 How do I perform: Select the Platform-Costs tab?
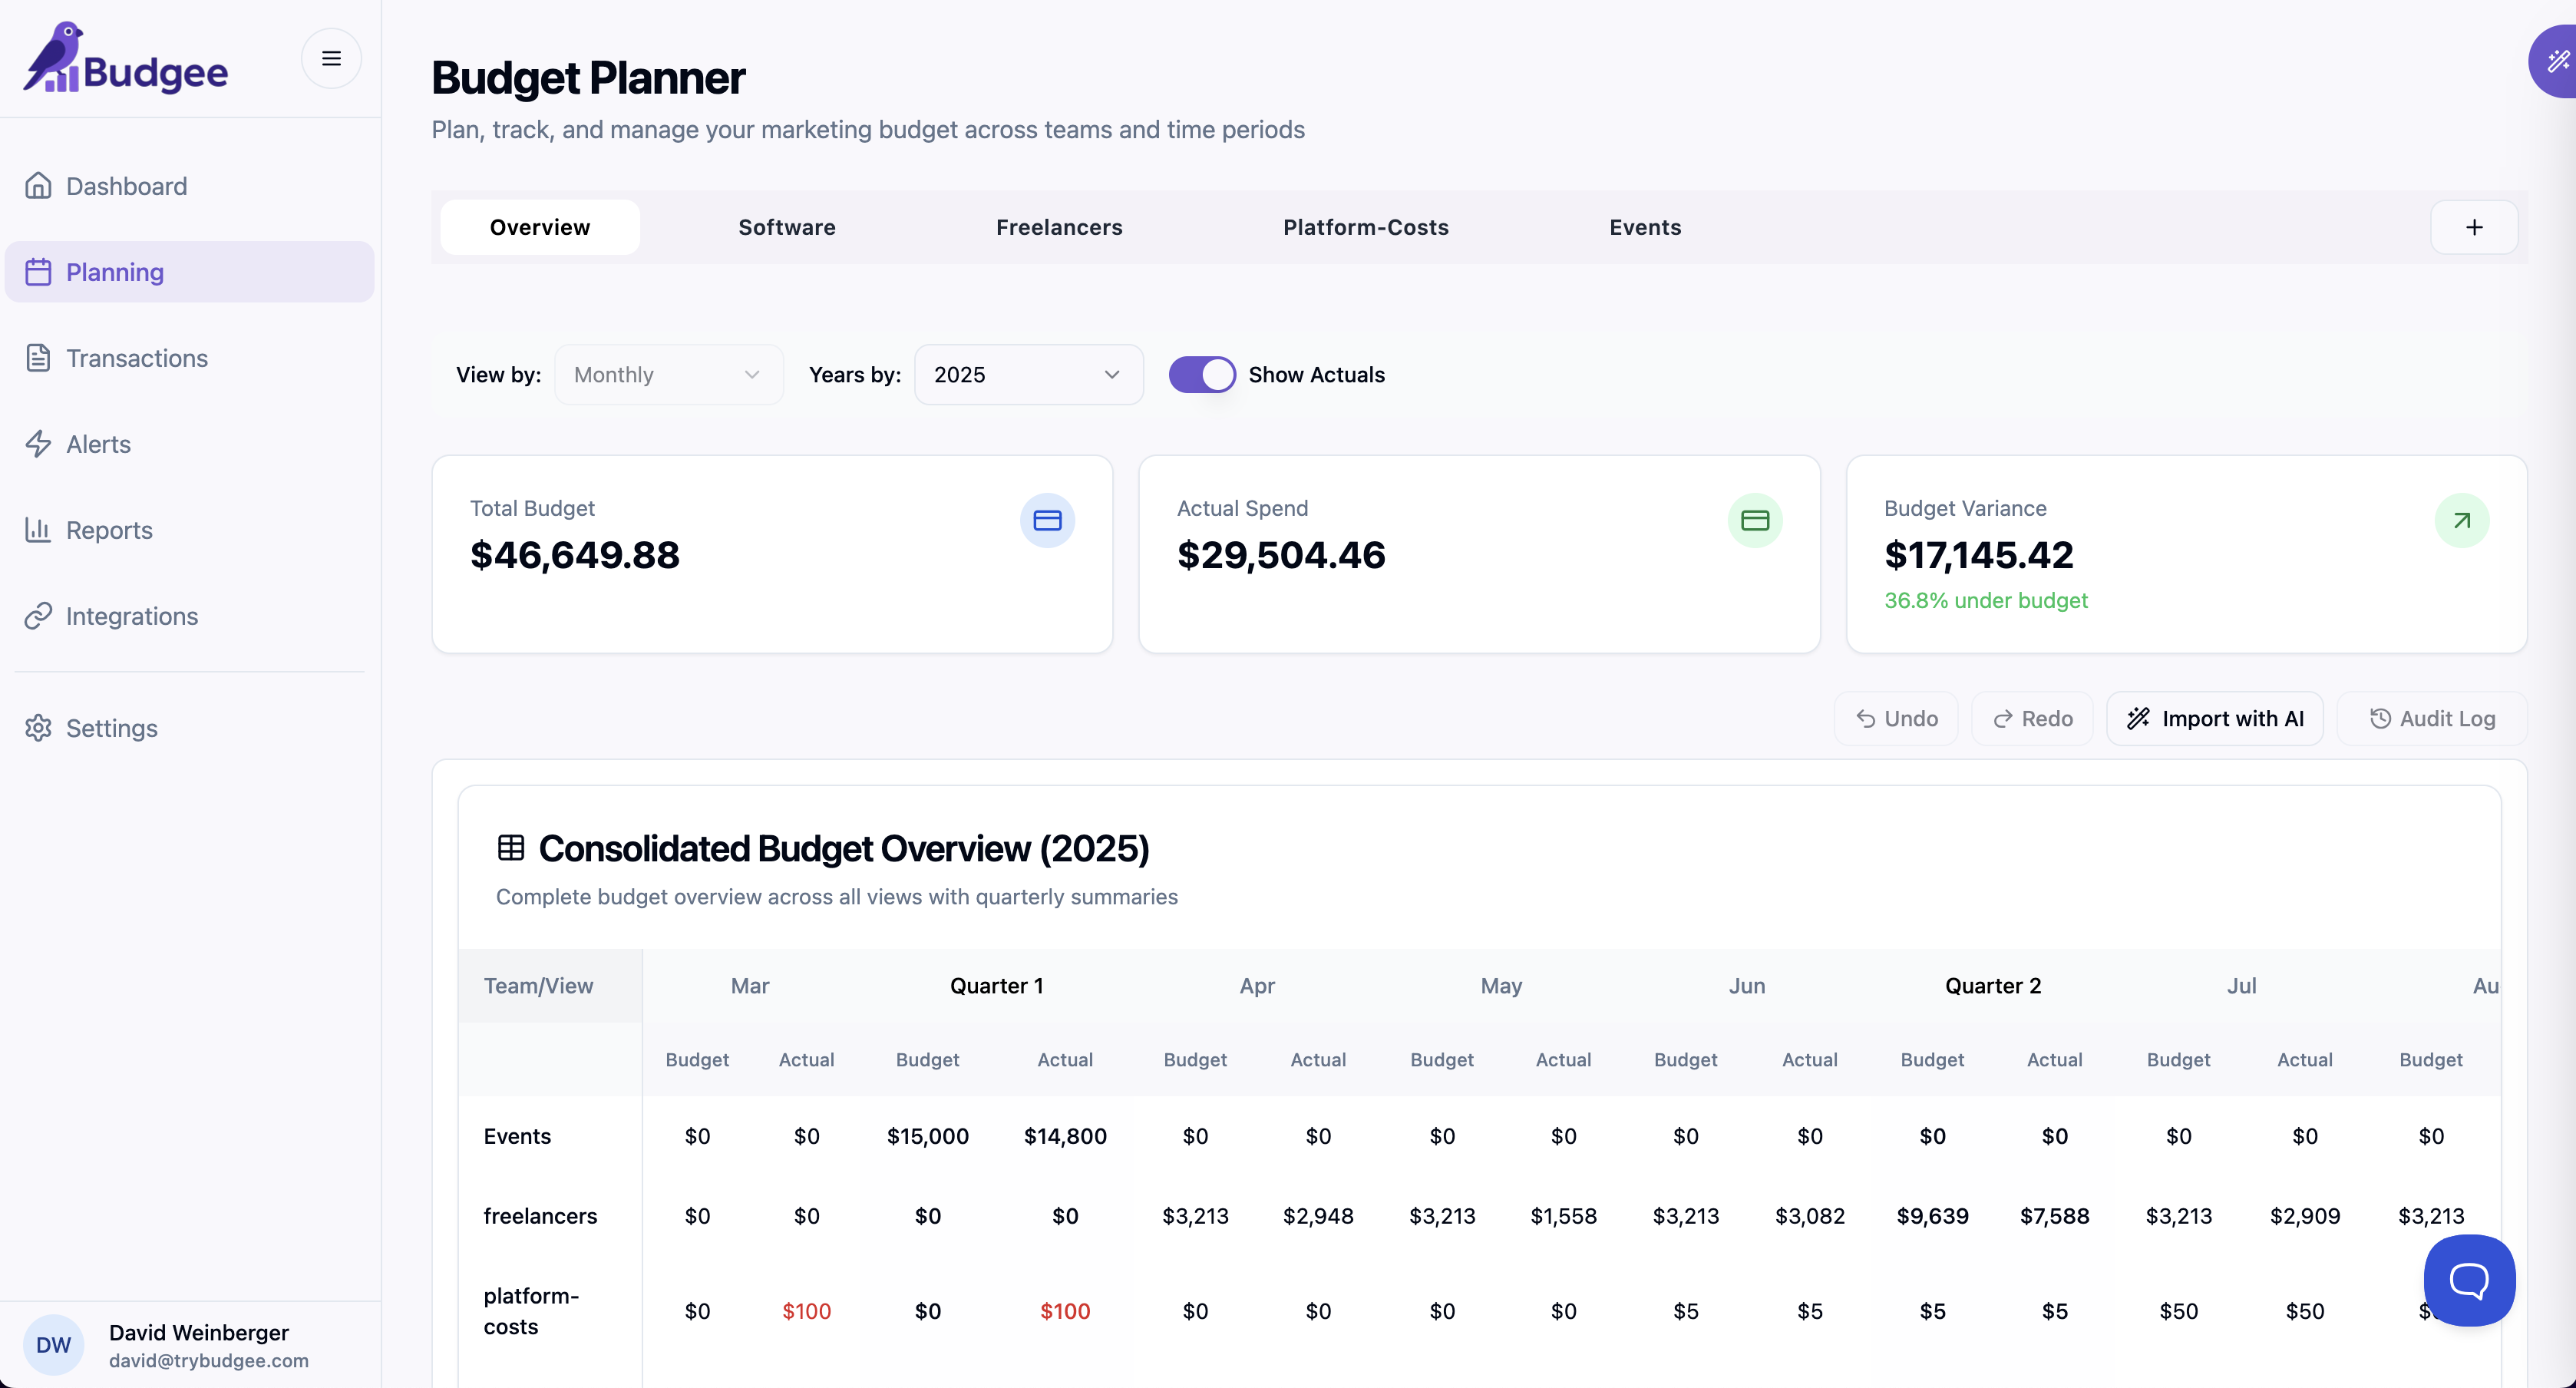(x=1365, y=227)
